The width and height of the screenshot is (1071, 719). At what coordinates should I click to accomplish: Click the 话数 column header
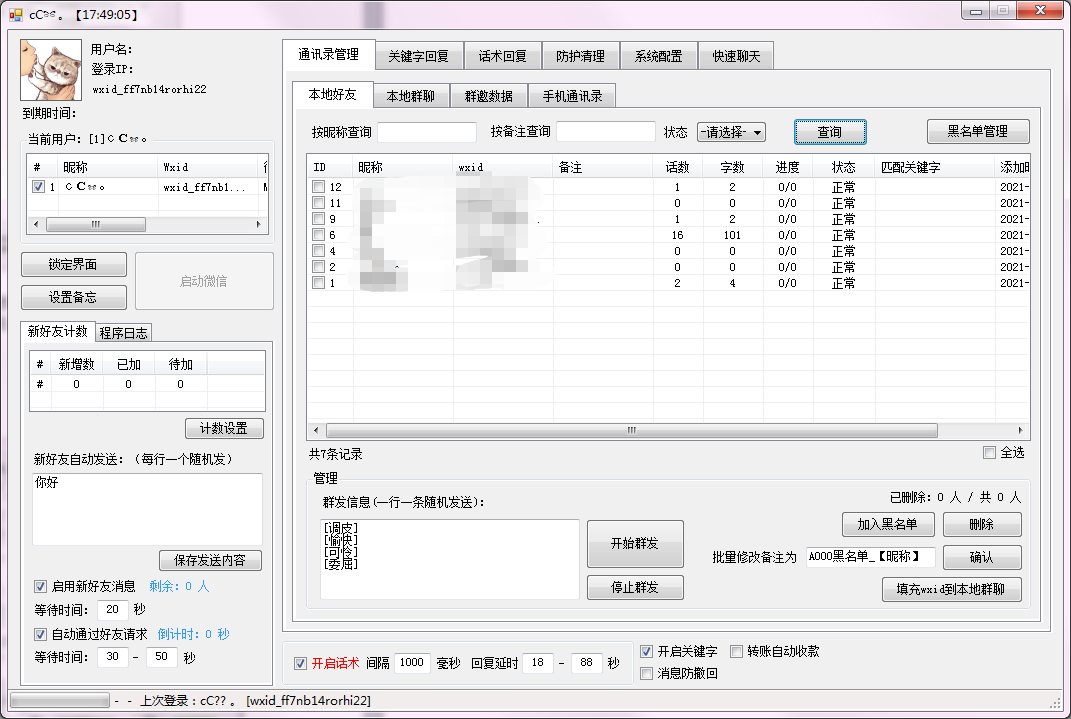coord(678,167)
